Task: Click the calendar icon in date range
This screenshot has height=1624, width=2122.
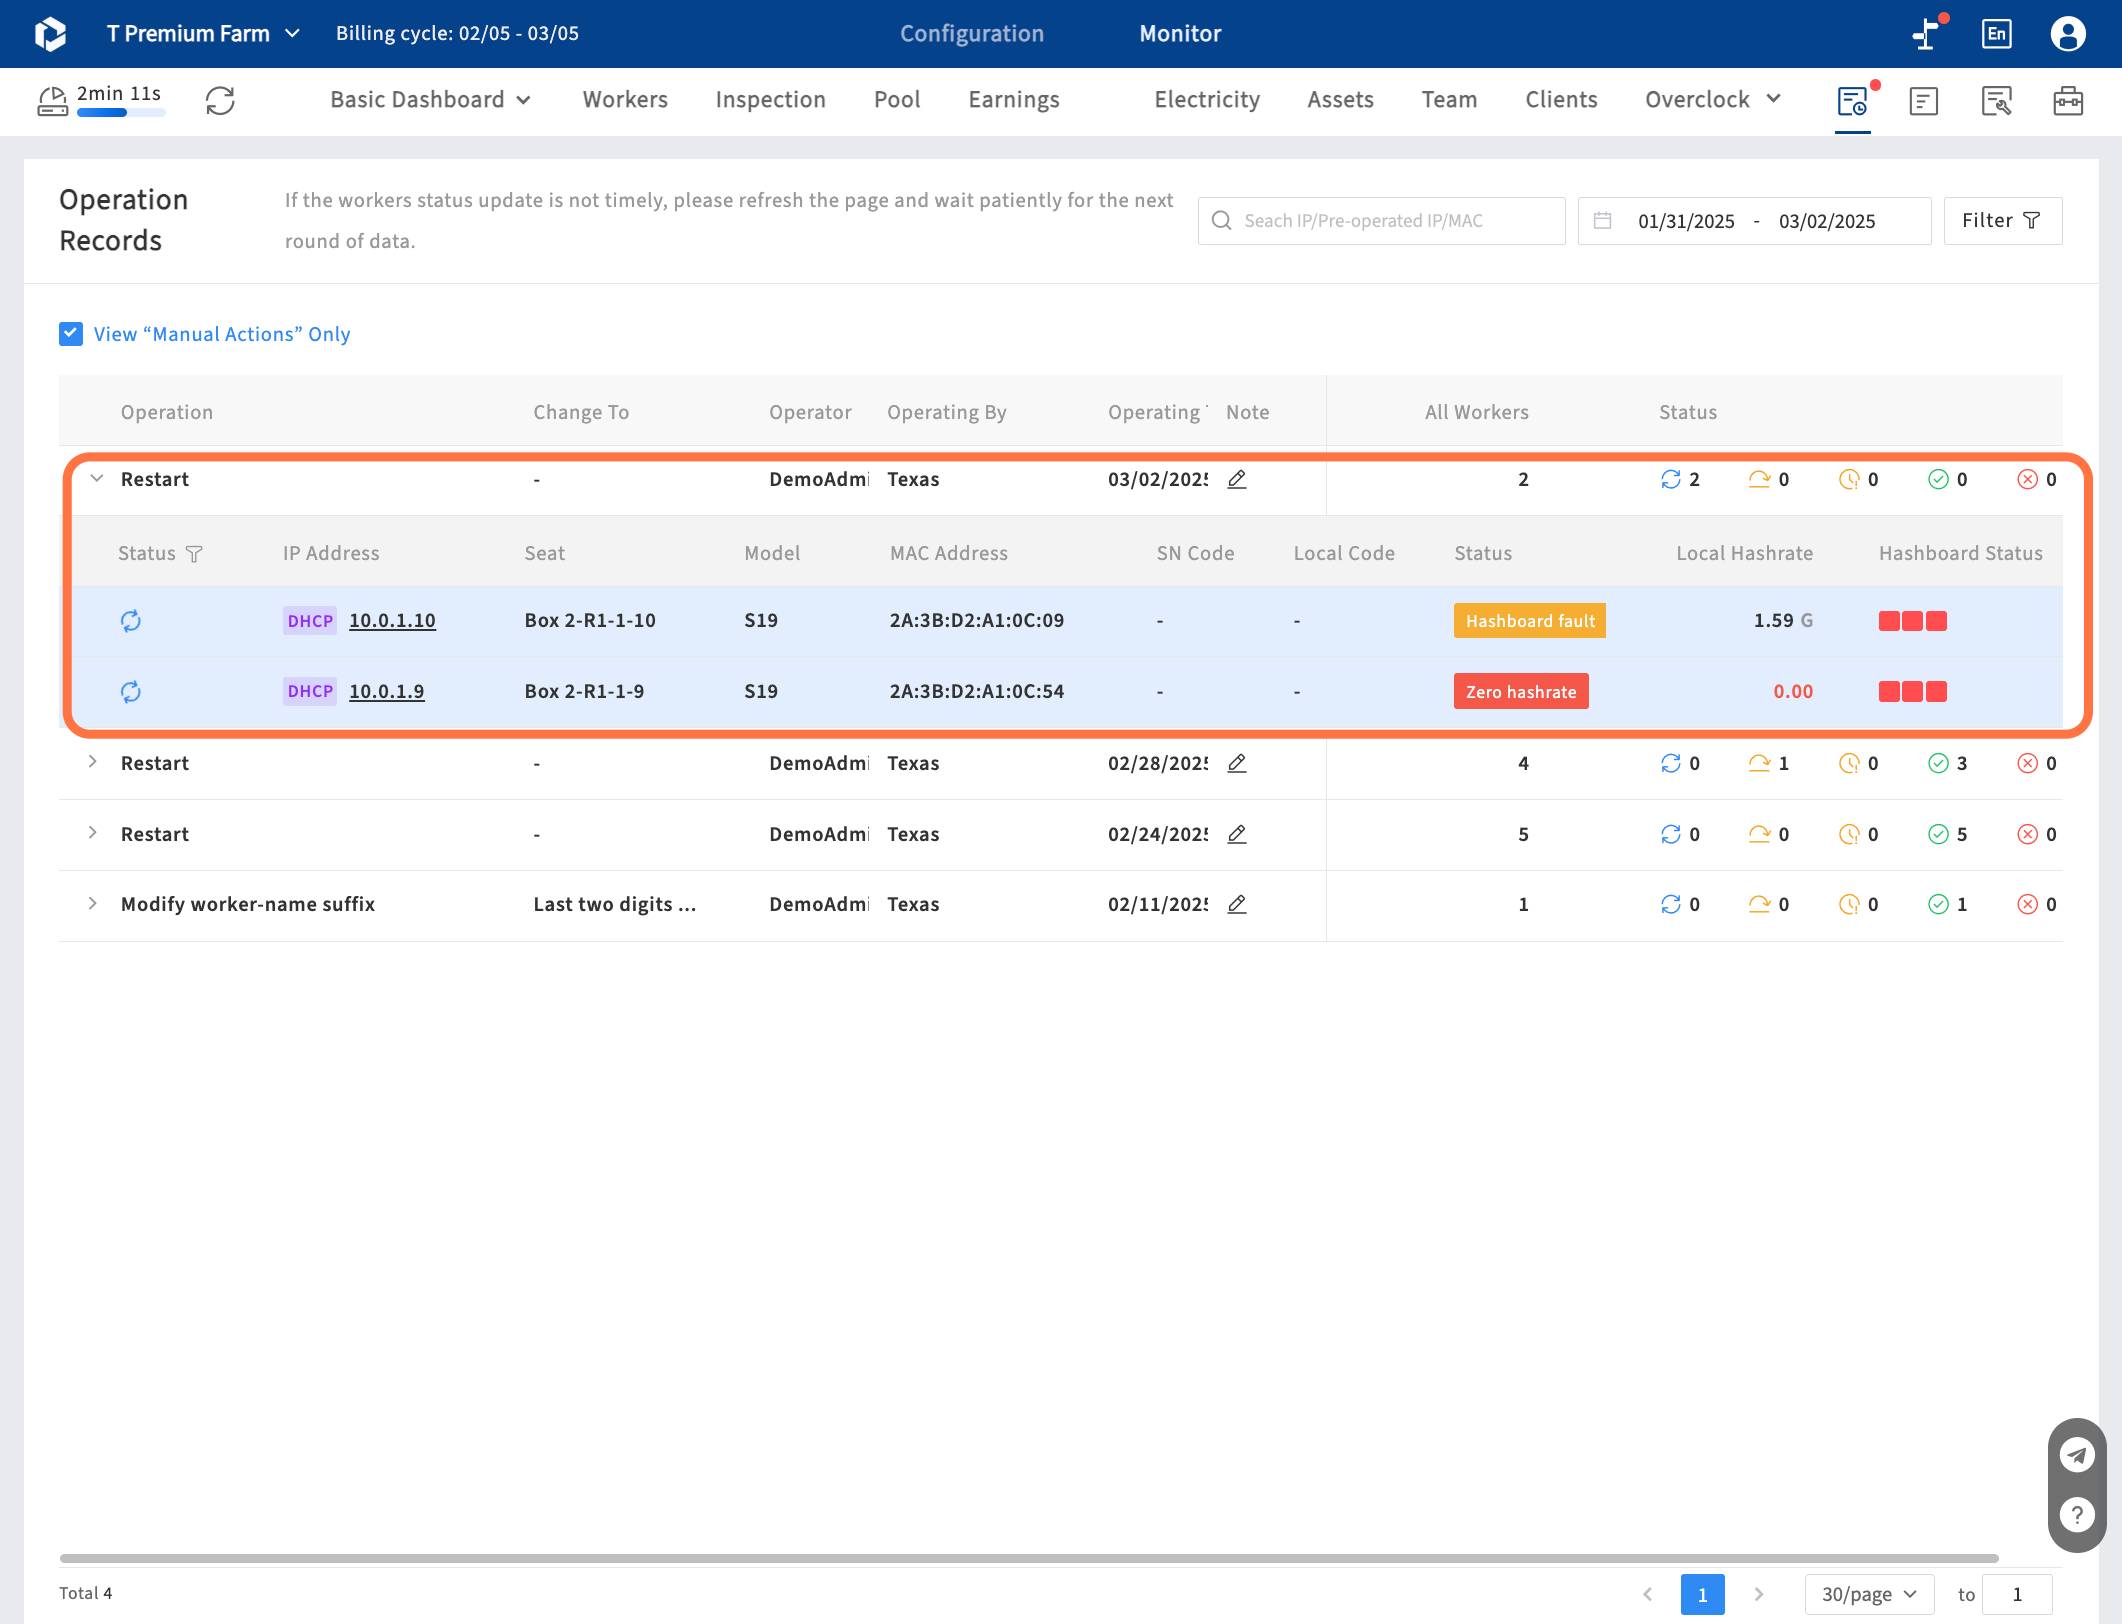Action: pyautogui.click(x=1602, y=220)
